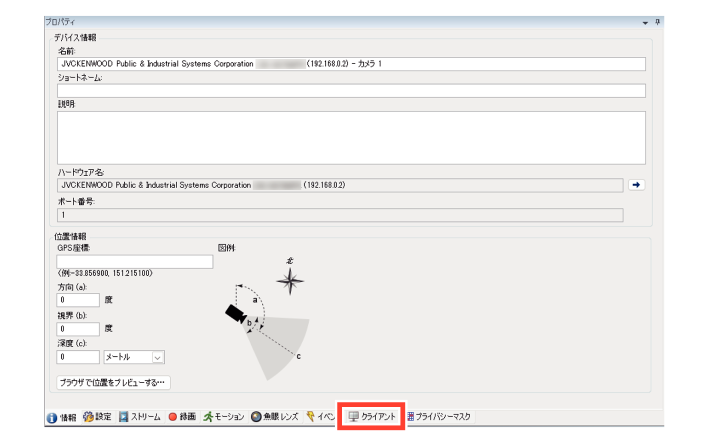The height and width of the screenshot is (443, 708).
Task: Click the 方向 (a) degree field
Action: click(x=78, y=300)
